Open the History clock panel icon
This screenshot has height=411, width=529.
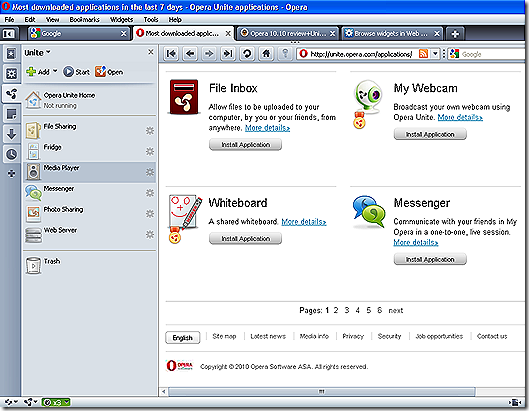pos(11,154)
